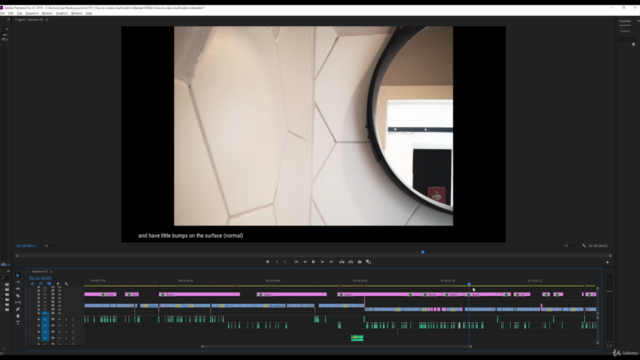Open Program panel menu icon
This screenshot has height=360, width=640.
47,20
